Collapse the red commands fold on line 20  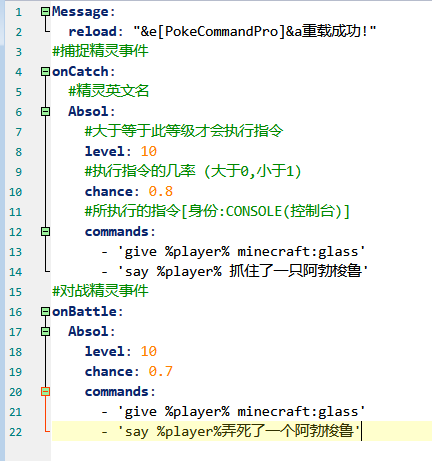(45, 391)
